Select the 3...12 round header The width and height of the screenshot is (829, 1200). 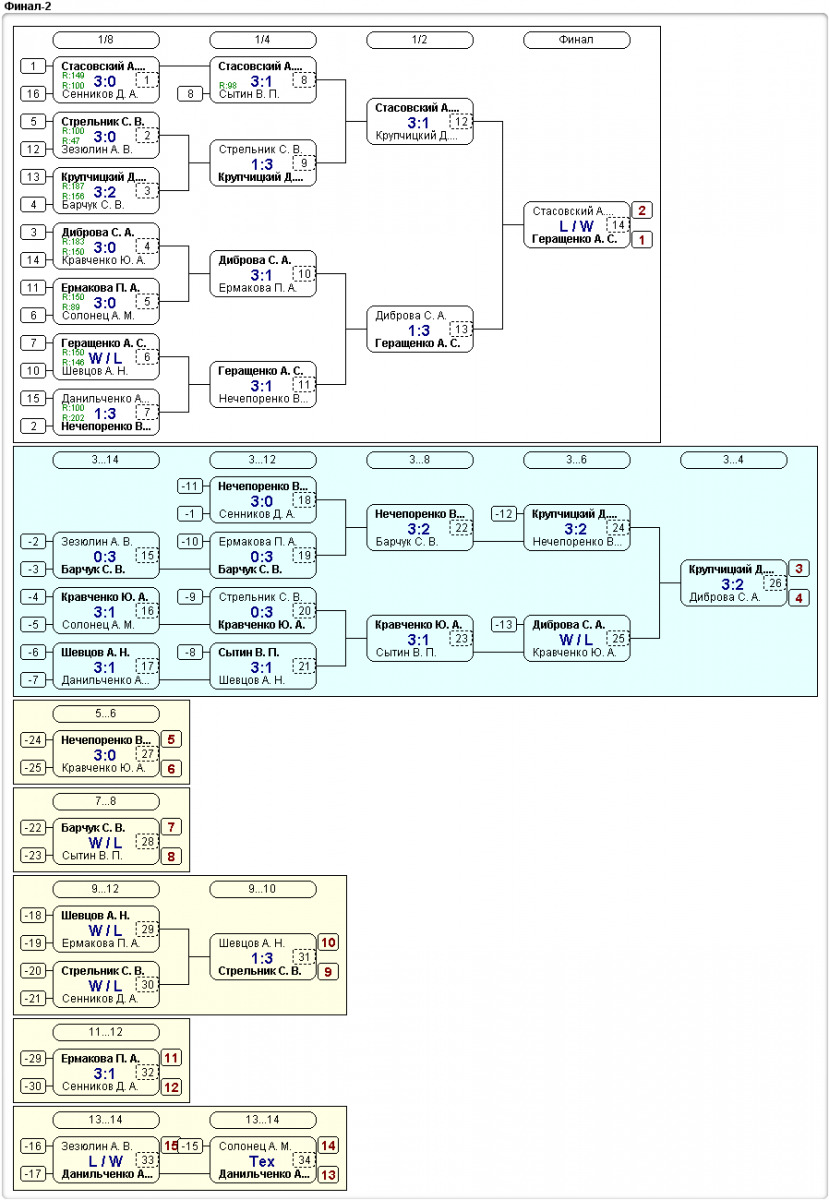[263, 460]
